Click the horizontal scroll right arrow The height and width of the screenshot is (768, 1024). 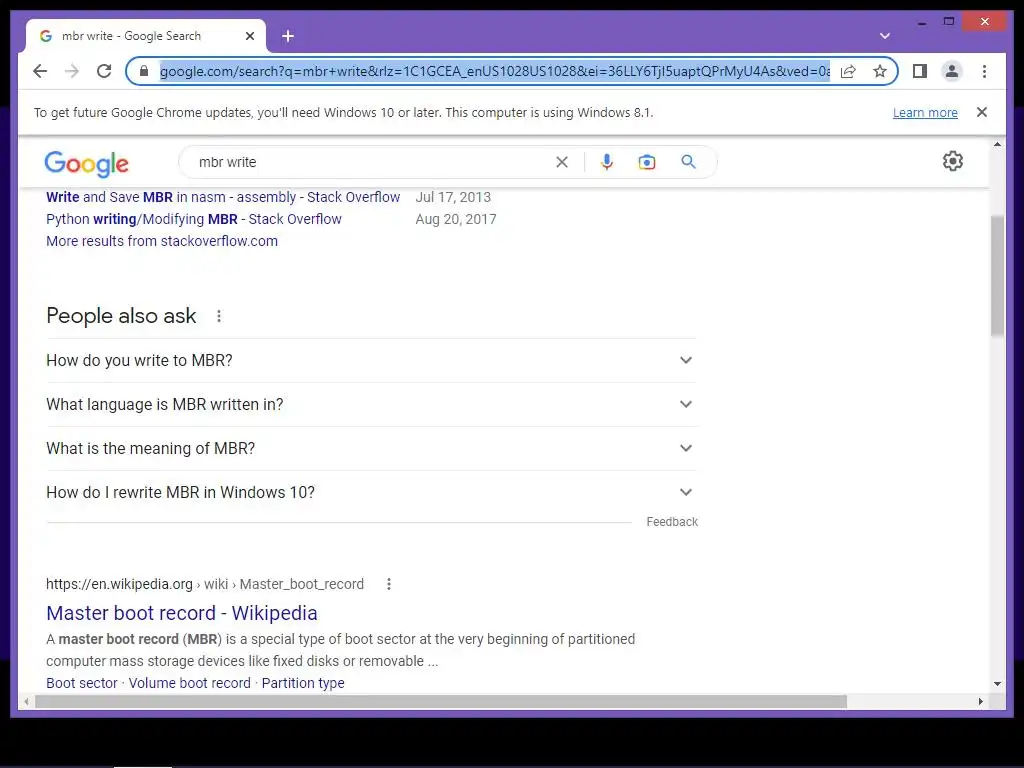click(x=980, y=701)
